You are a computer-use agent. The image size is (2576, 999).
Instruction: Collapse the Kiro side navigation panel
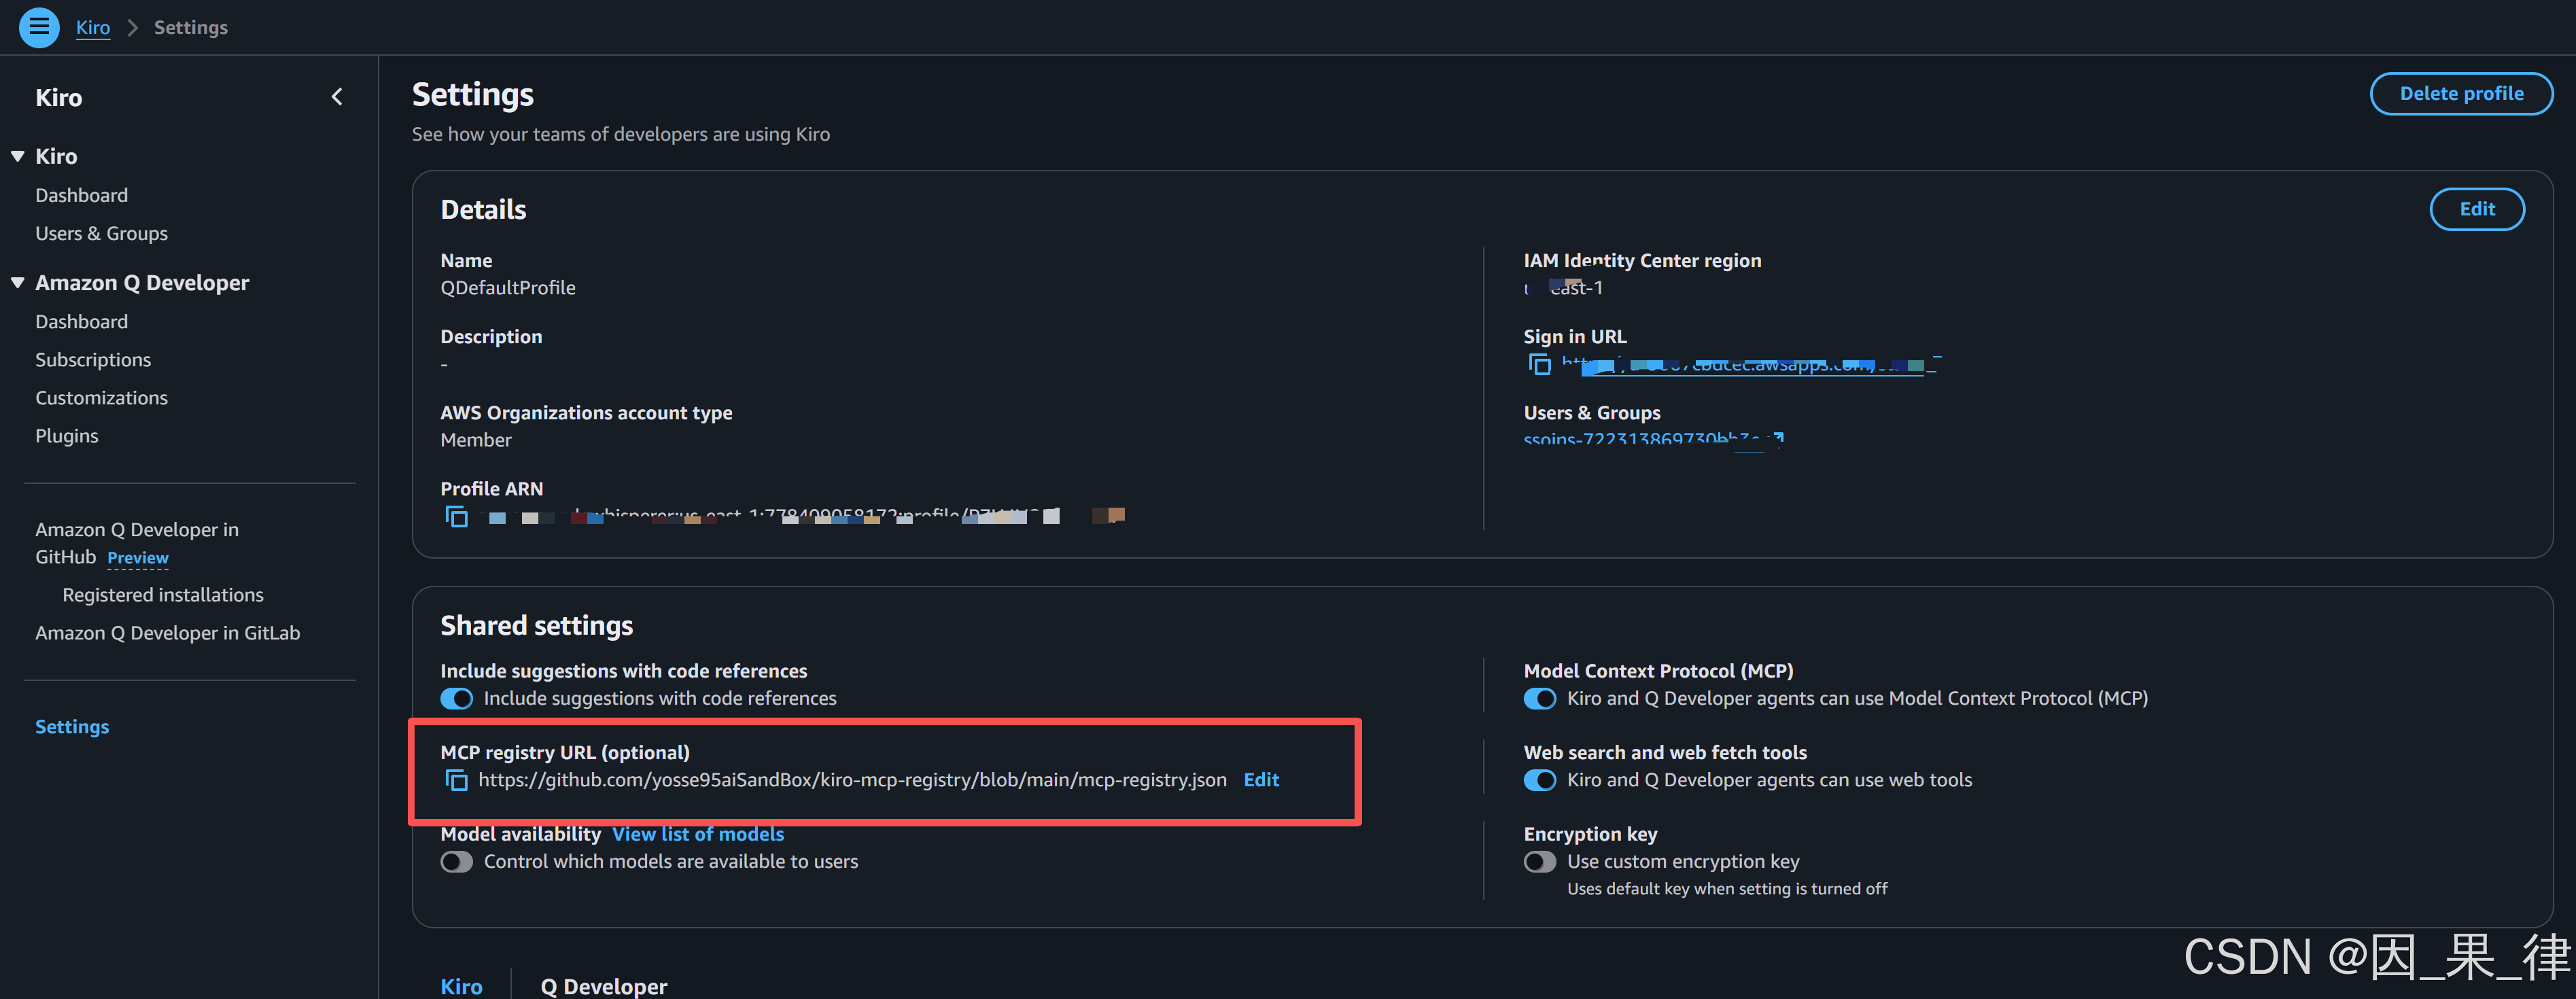(337, 97)
